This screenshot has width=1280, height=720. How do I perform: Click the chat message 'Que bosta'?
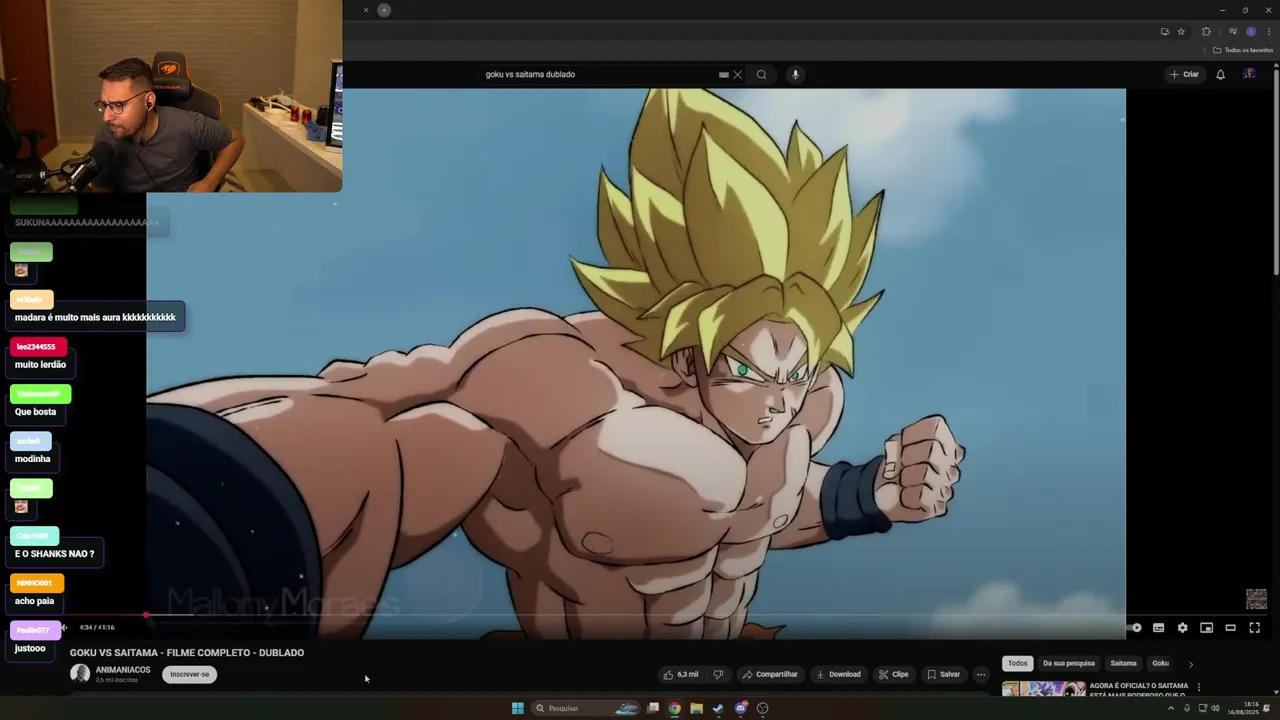click(35, 412)
